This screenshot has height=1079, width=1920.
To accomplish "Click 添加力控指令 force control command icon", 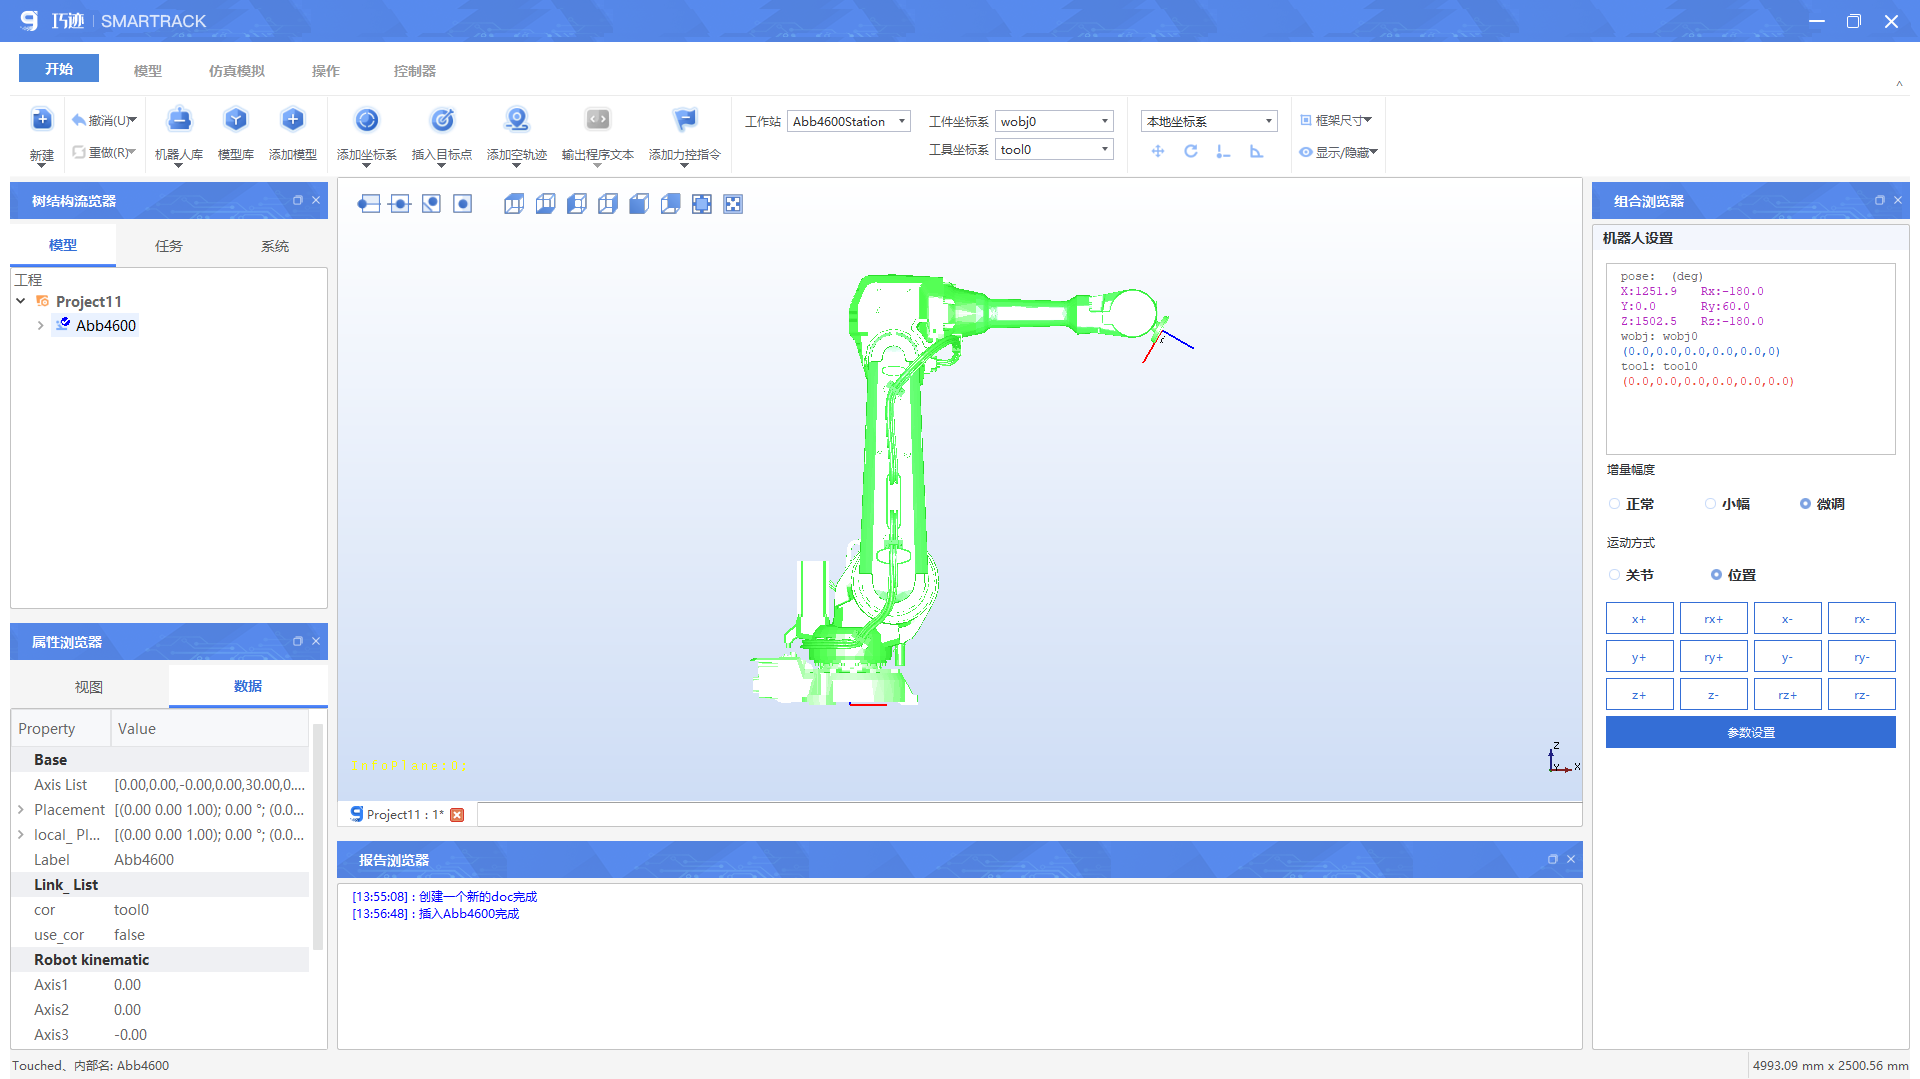I will (685, 120).
